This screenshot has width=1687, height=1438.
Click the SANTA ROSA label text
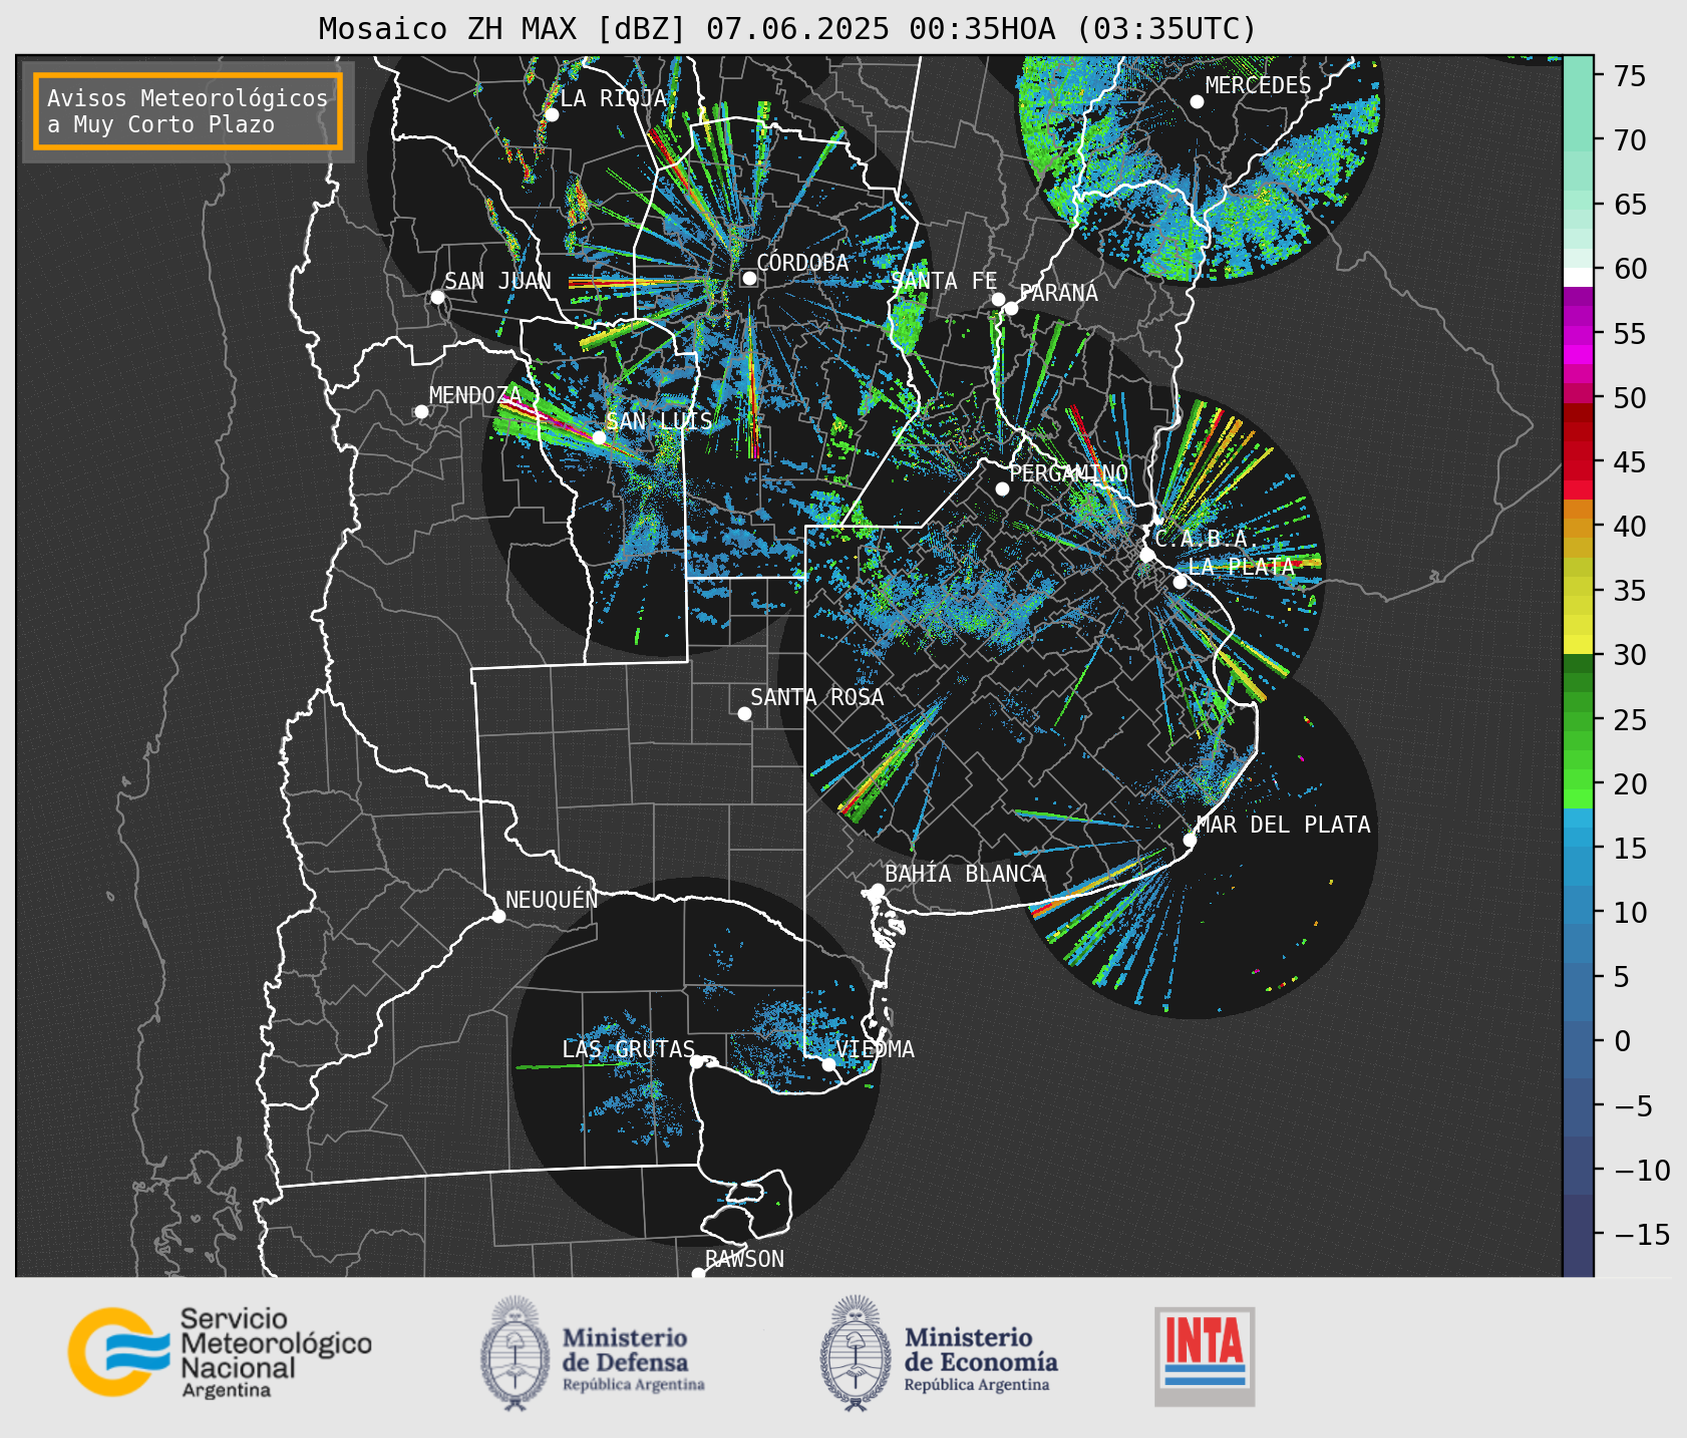817,697
